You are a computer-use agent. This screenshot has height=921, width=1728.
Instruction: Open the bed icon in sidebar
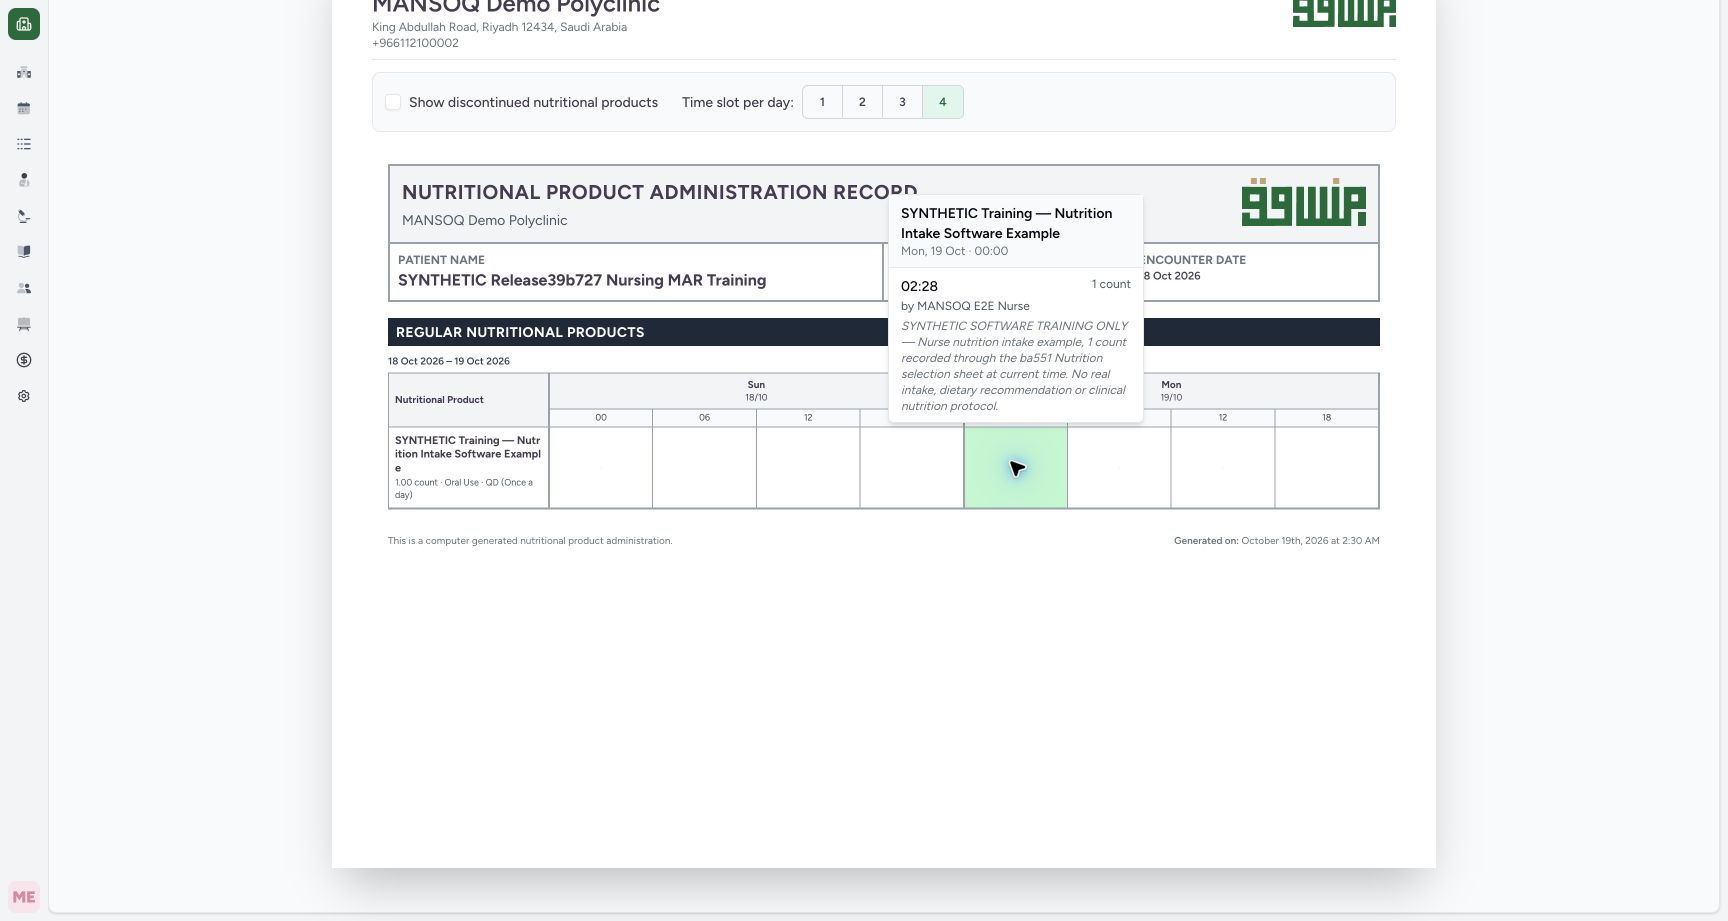(x=24, y=324)
